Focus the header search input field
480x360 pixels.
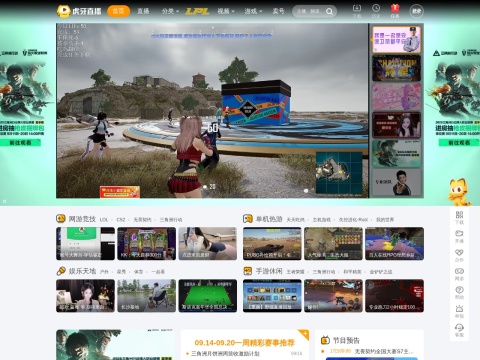[x=309, y=11]
